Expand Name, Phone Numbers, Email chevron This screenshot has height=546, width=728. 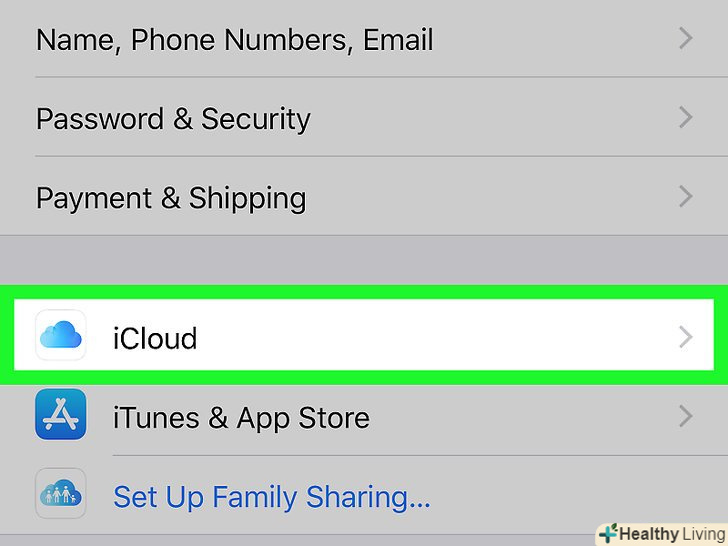685,39
